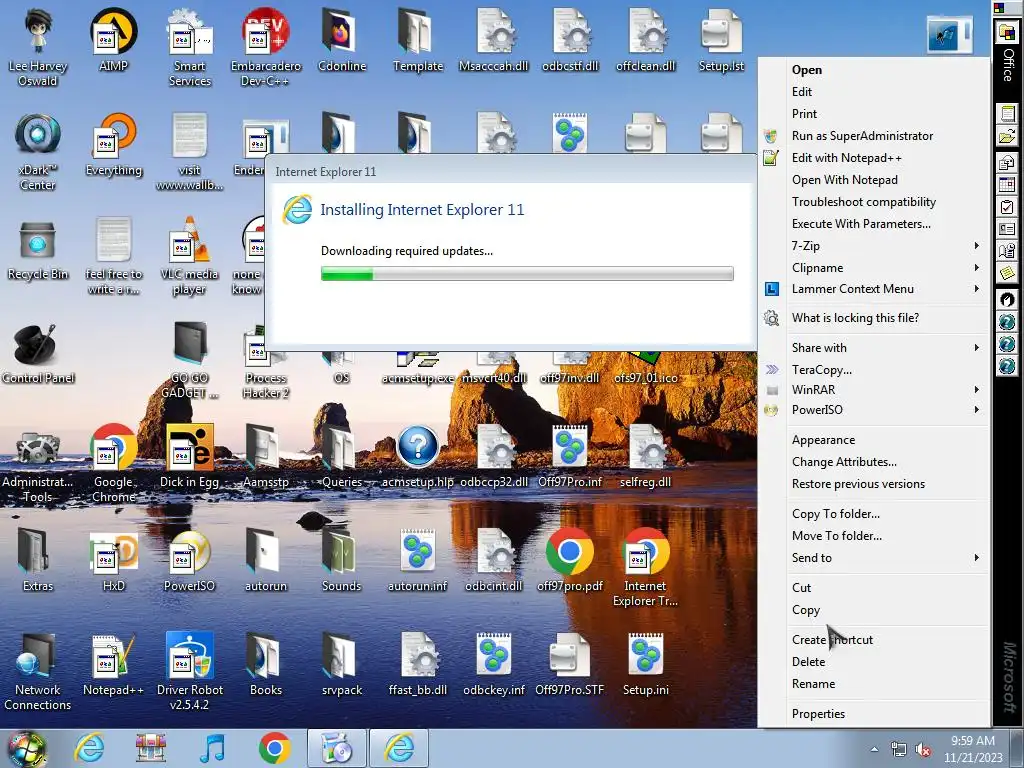
Task: Select the PowerISO desktop shortcut
Action: 189,562
